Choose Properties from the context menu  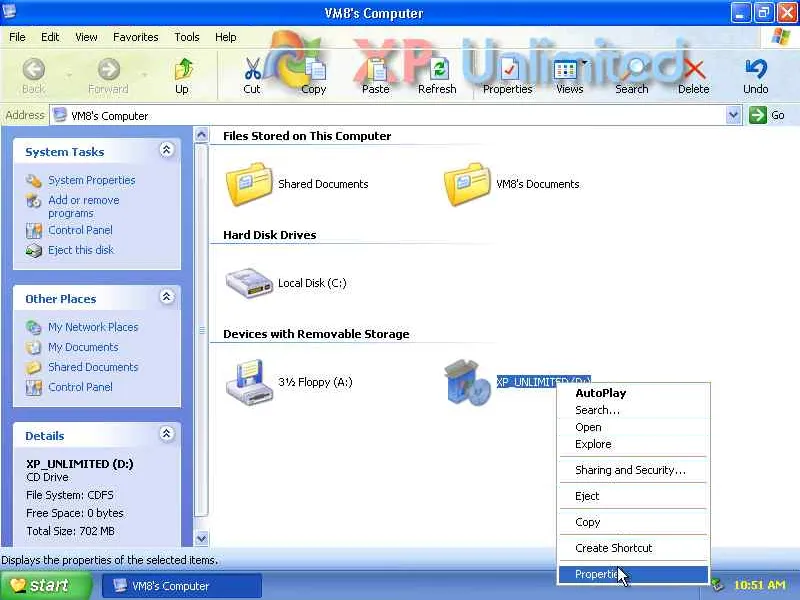point(633,574)
